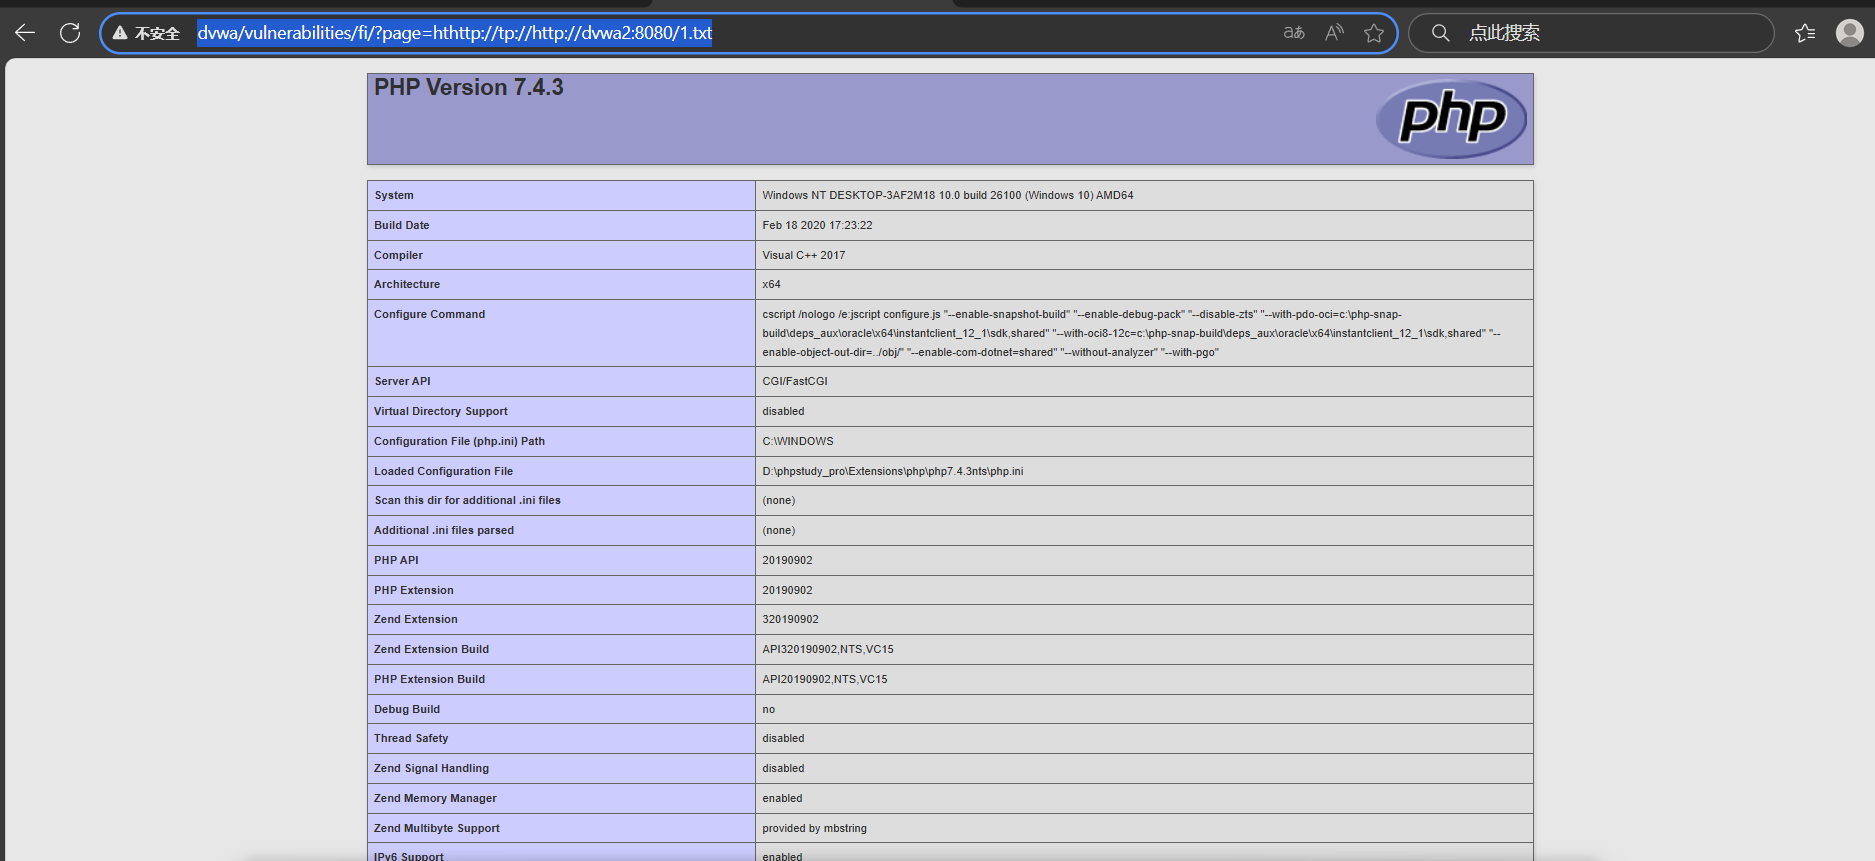This screenshot has height=861, width=1875.
Task: Select the Architecture label
Action: coord(407,285)
